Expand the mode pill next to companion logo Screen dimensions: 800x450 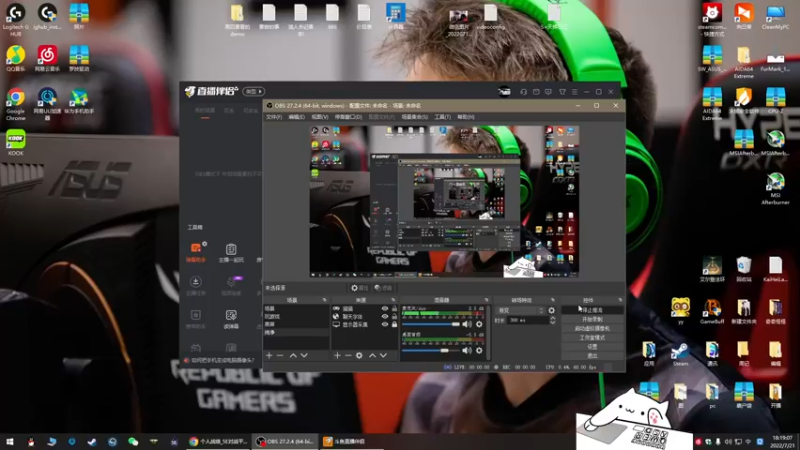254,92
